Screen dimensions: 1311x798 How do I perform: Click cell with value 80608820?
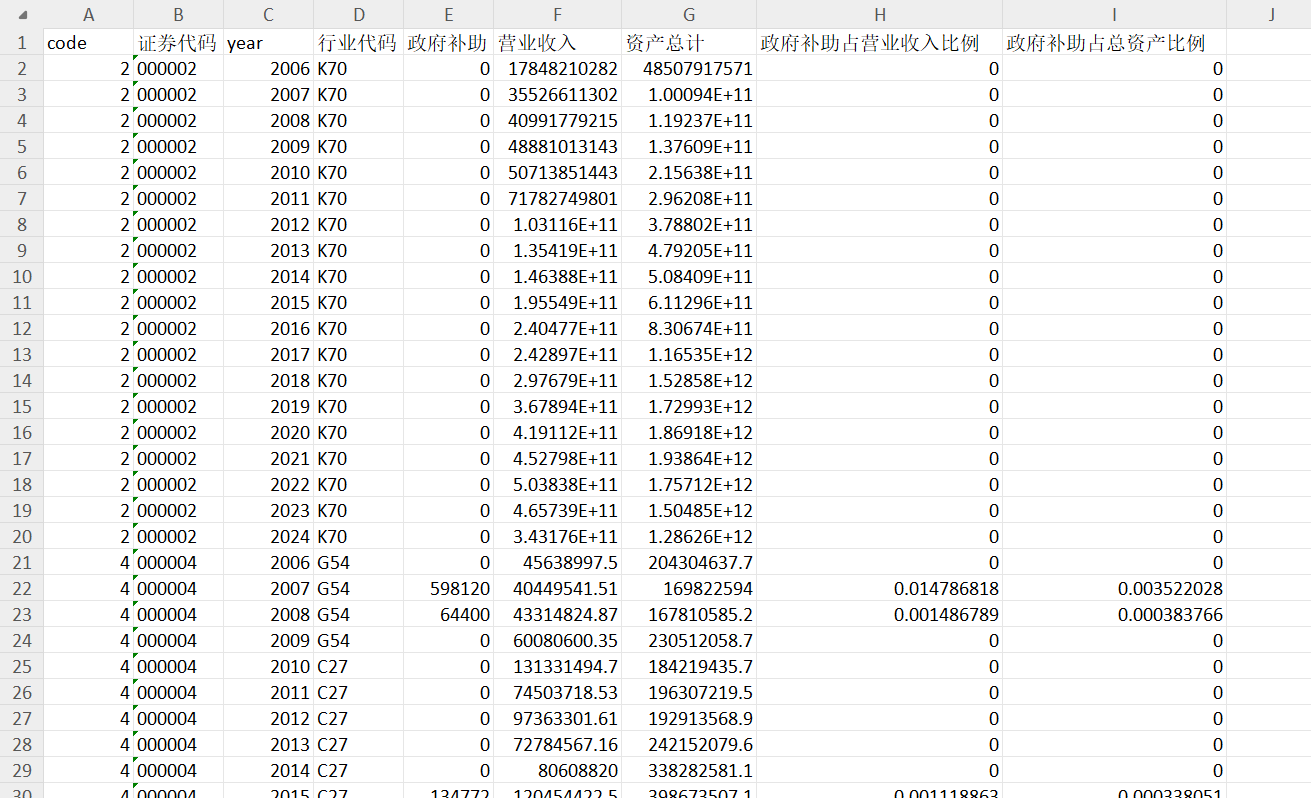point(558,771)
